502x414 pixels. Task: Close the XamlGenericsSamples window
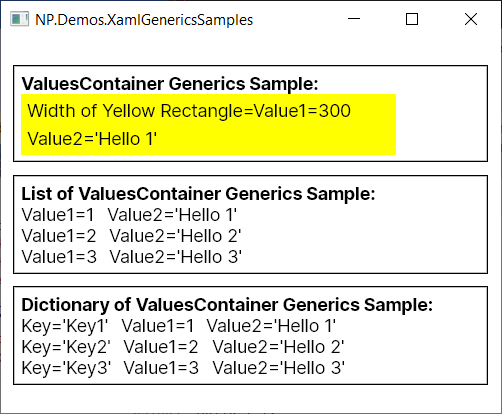click(471, 19)
